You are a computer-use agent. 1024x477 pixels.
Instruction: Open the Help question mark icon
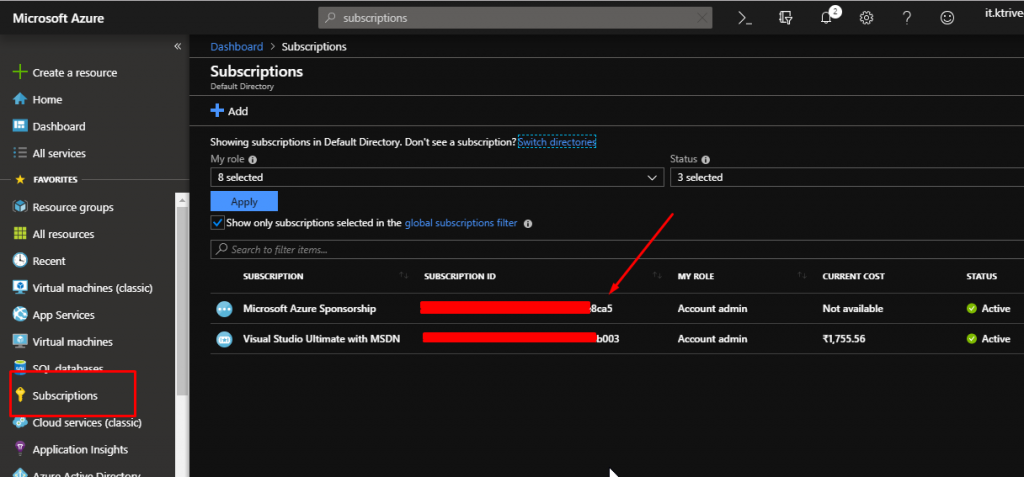(906, 18)
